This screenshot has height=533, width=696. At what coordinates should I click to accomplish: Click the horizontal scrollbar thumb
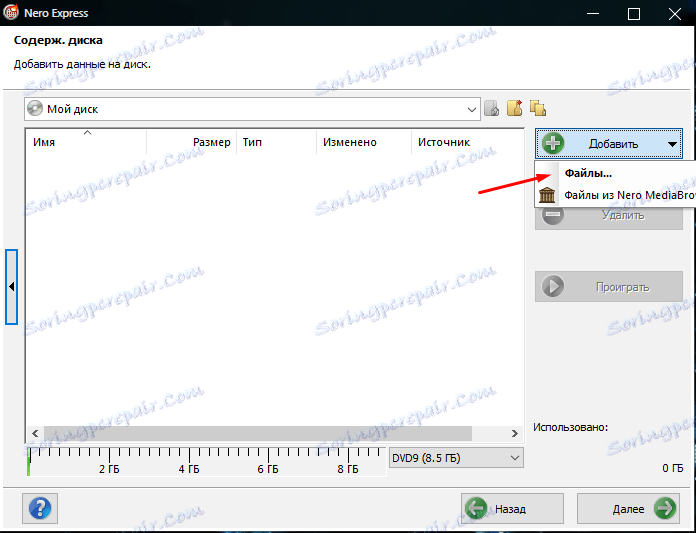tap(258, 433)
